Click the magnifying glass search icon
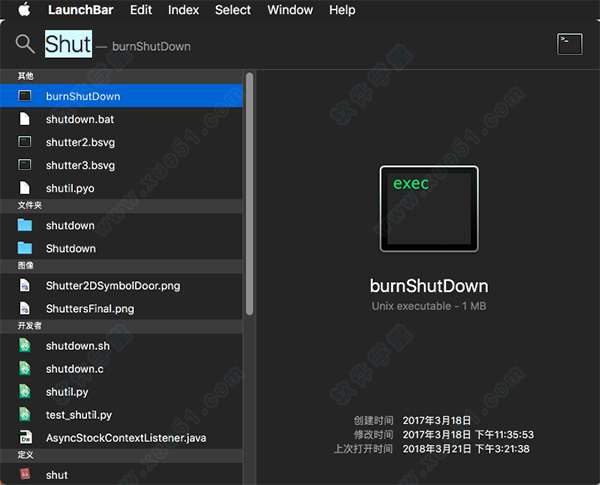 point(25,44)
